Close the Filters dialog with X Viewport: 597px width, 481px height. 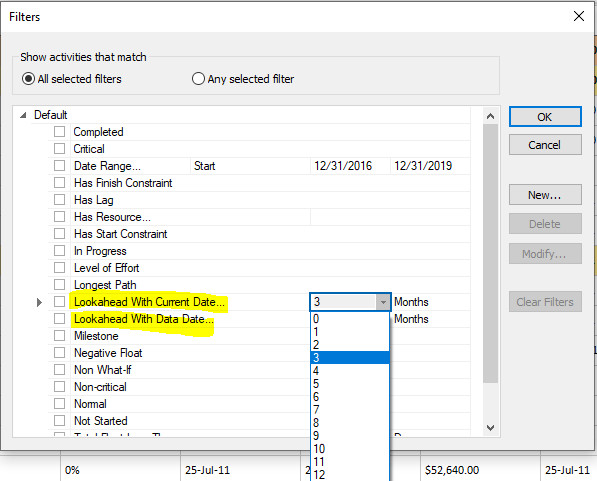click(x=579, y=16)
